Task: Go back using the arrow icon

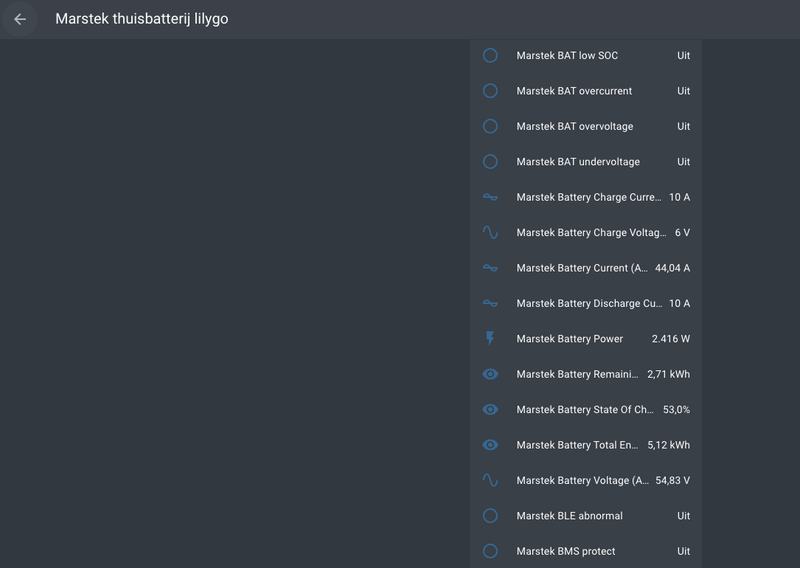Action: (20, 19)
